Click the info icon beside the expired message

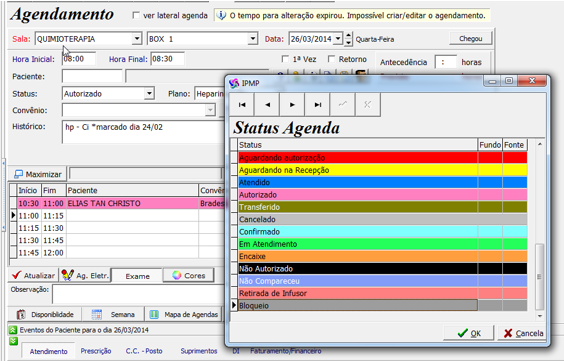pos(221,15)
